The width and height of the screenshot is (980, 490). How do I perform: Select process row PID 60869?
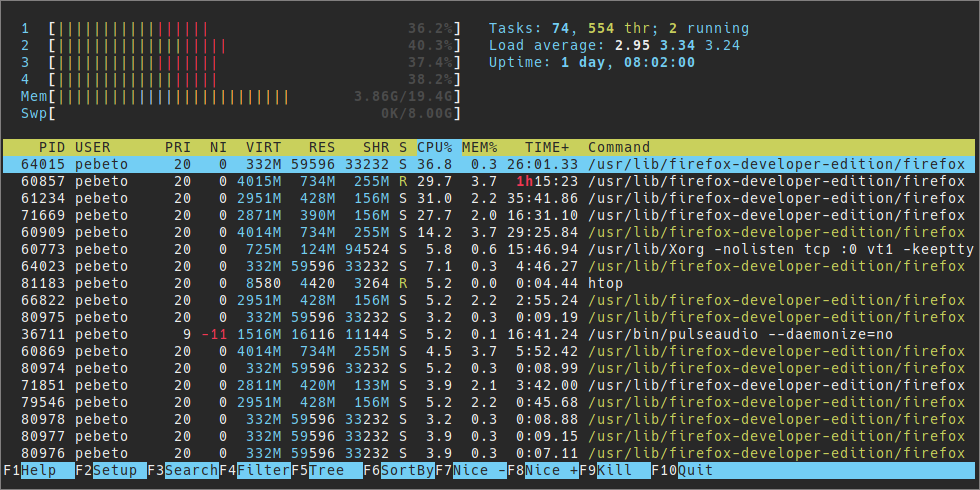point(489,351)
